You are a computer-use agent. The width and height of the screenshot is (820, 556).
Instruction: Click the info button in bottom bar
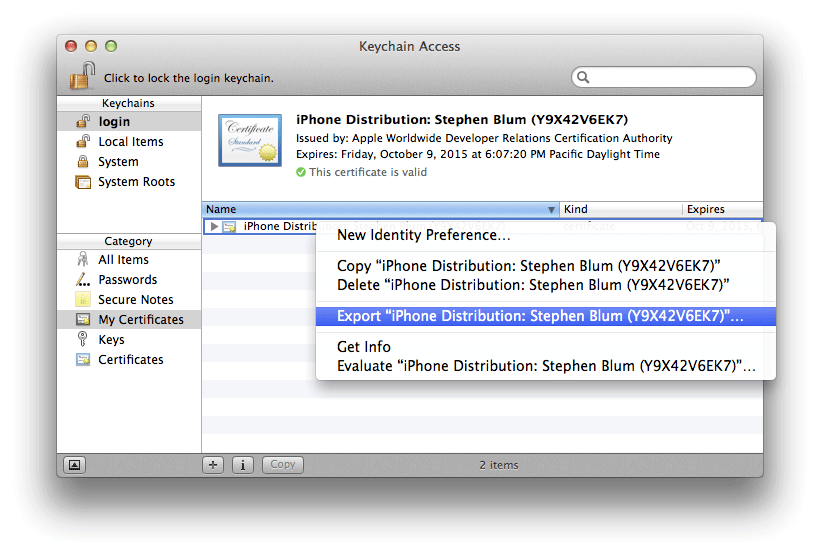point(242,464)
